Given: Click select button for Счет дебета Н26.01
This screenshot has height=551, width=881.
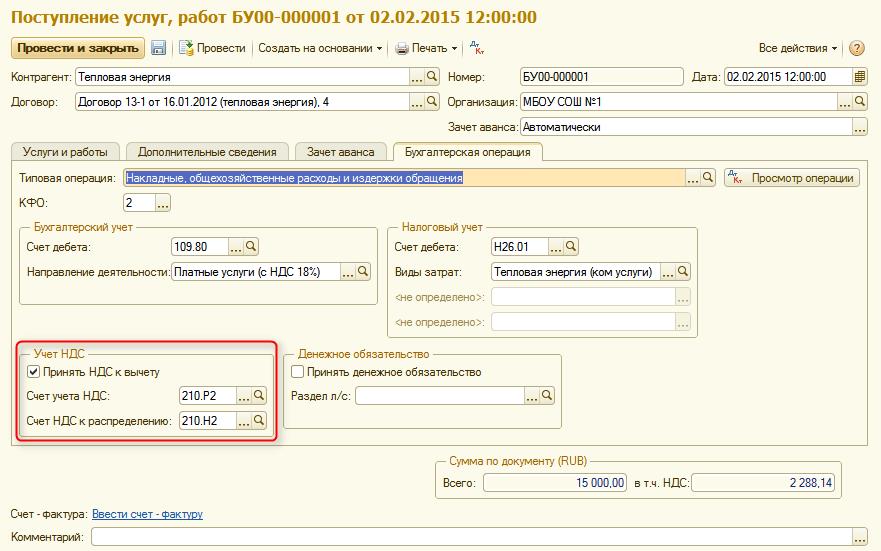Looking at the screenshot, I should (556, 247).
